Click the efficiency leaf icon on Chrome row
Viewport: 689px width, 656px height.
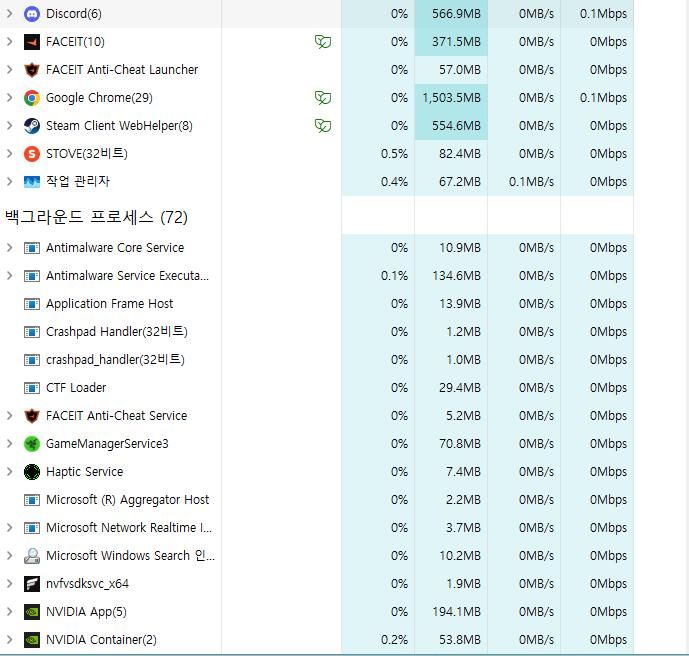tap(322, 98)
